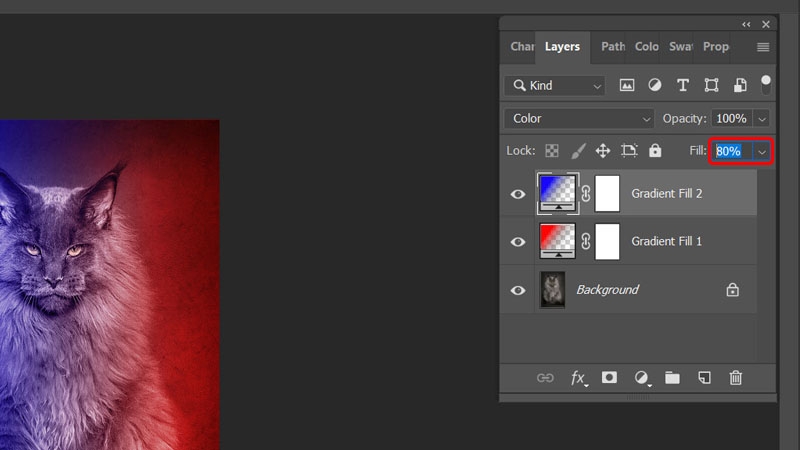Filter for adjustment layers icon
The width and height of the screenshot is (800, 450).
pyautogui.click(x=655, y=85)
